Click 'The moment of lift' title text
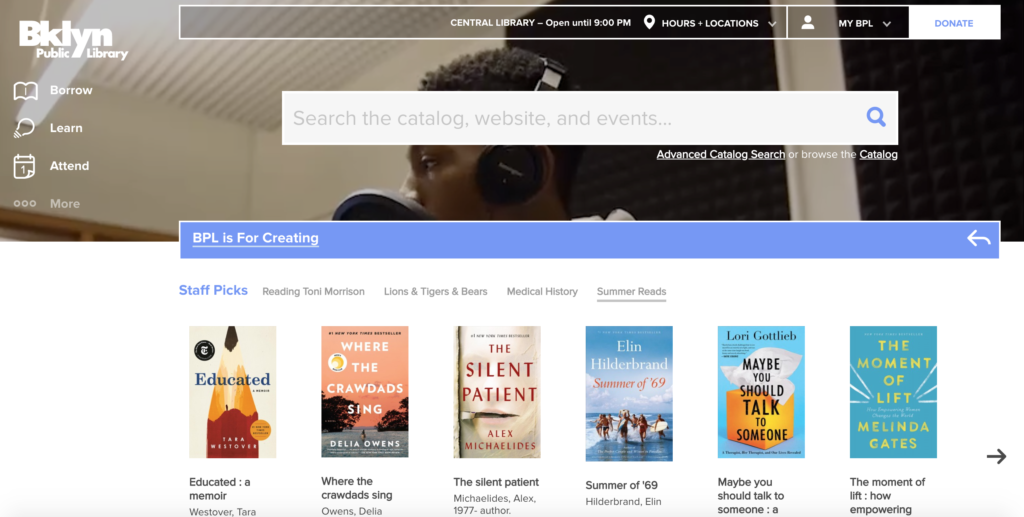The width and height of the screenshot is (1024, 517). coord(888,496)
